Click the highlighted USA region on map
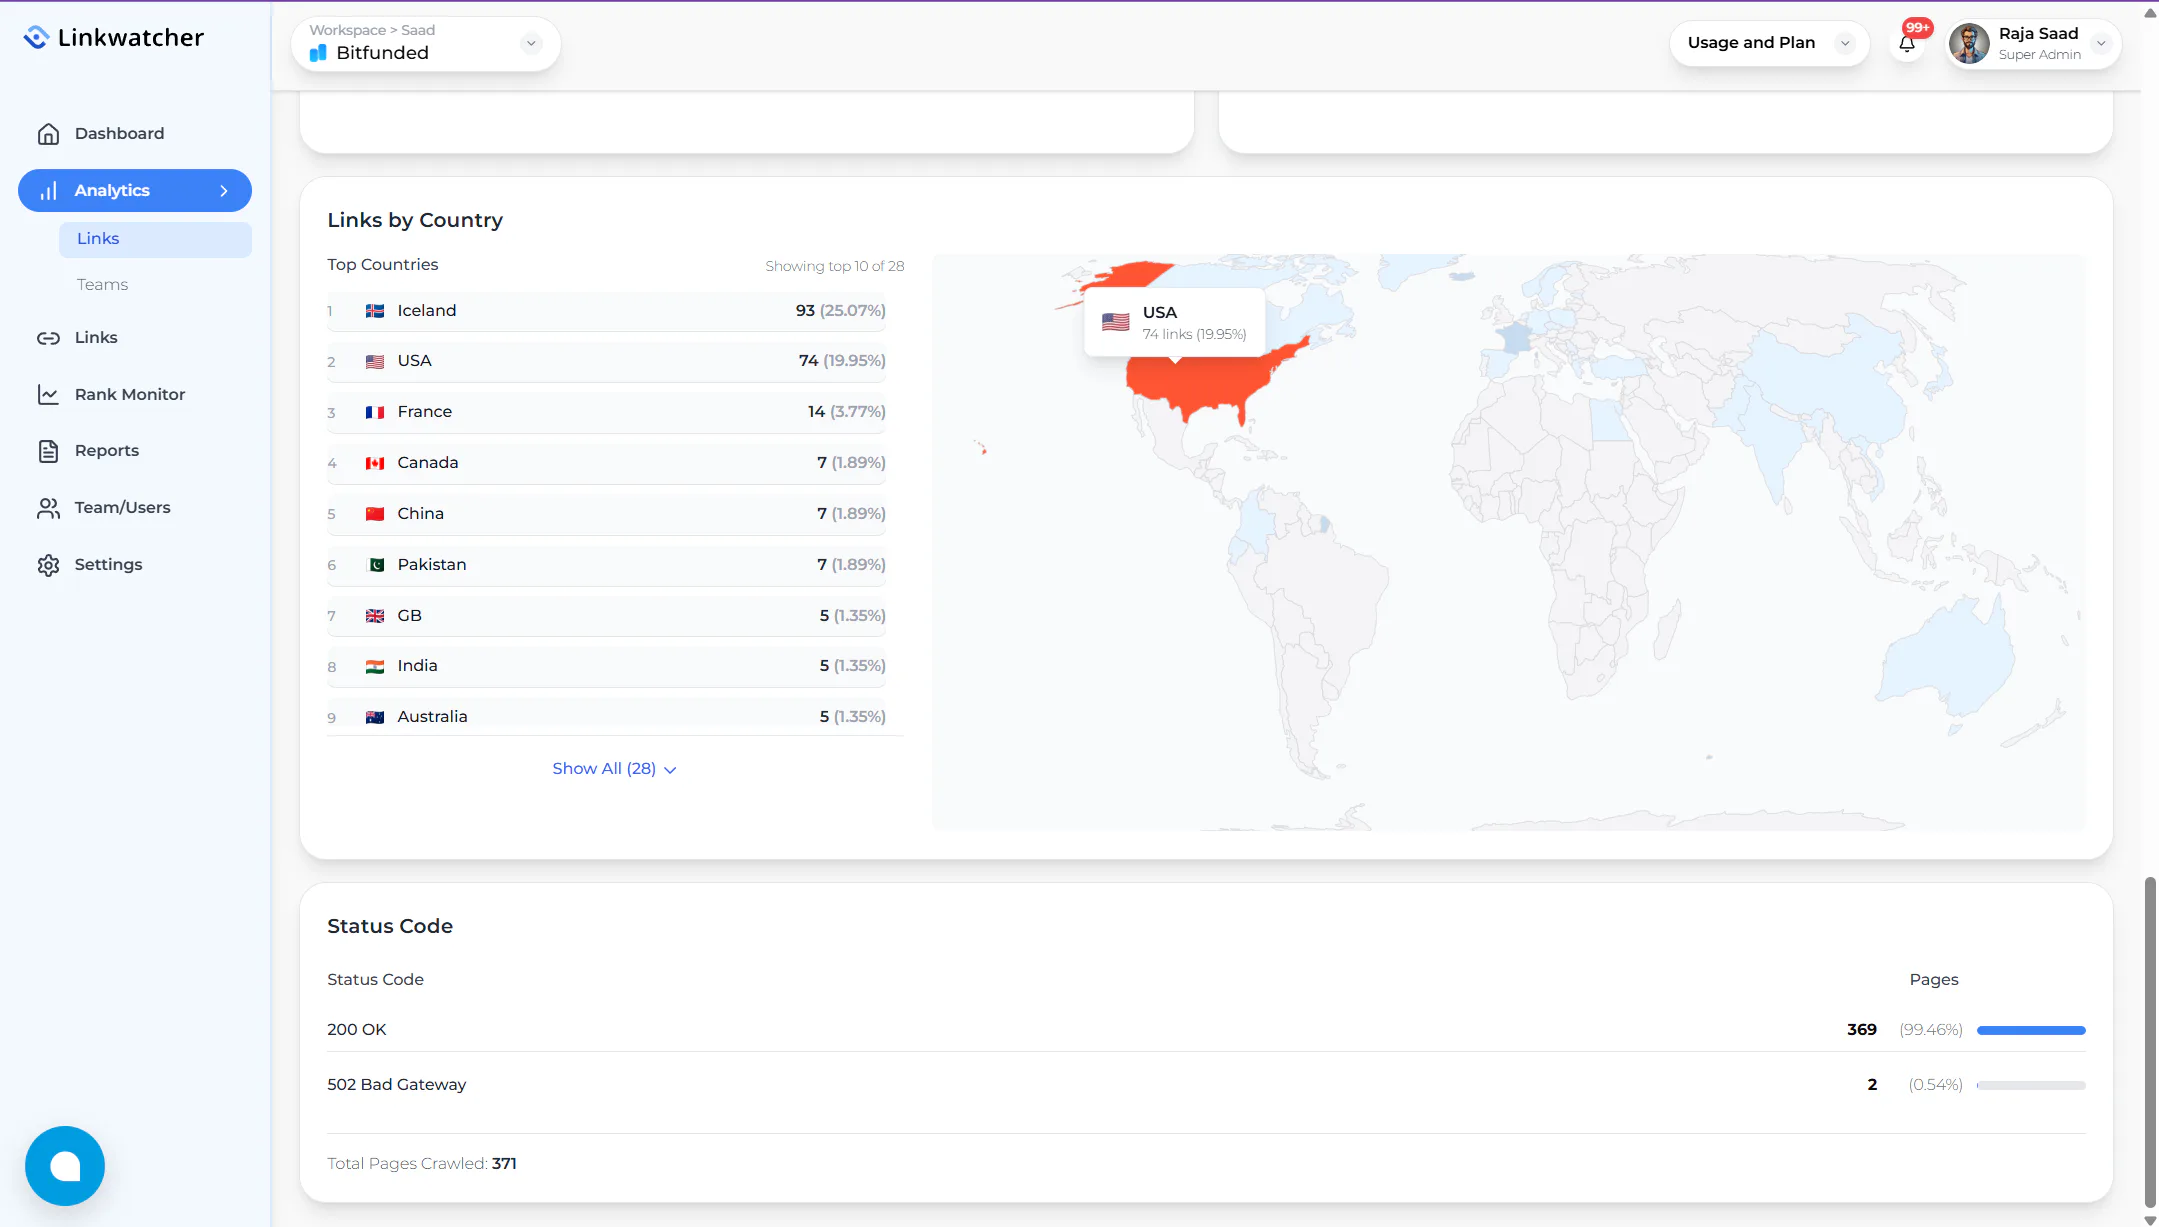 1200,385
